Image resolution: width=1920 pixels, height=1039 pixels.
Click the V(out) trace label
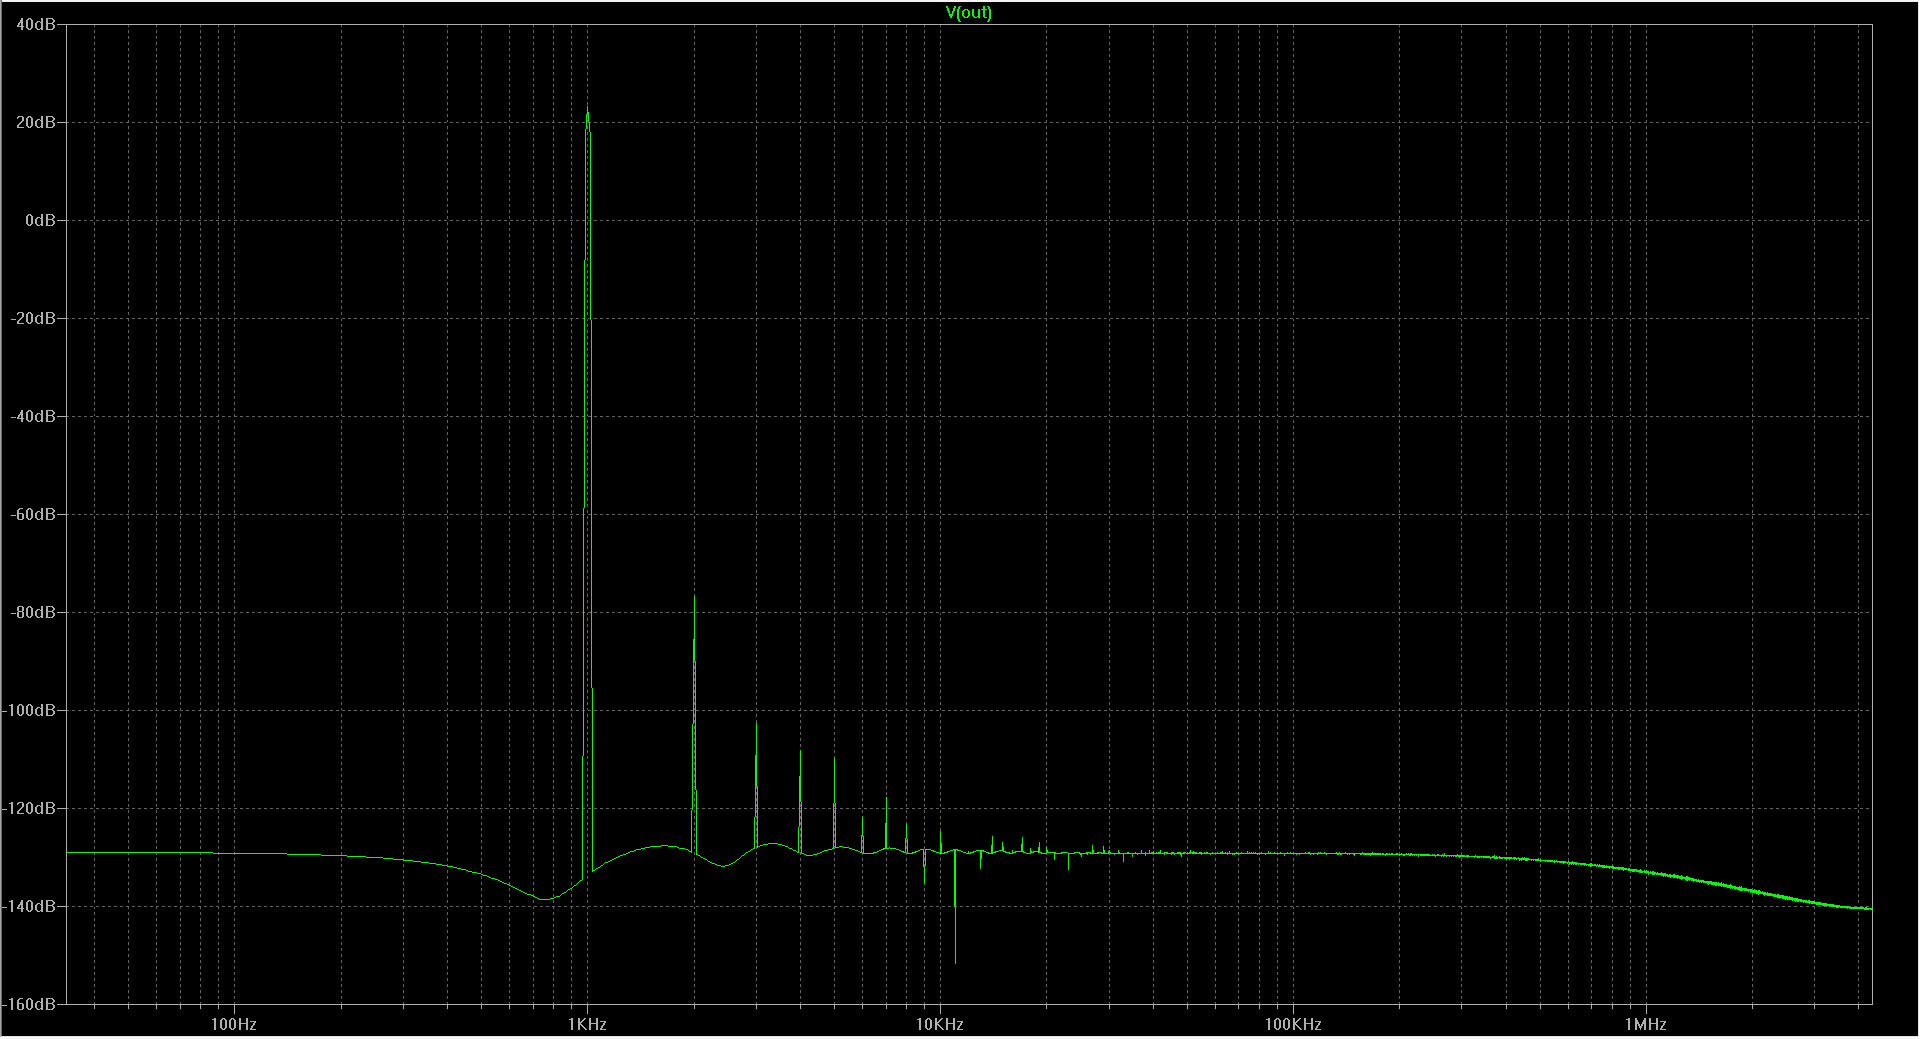968,13
